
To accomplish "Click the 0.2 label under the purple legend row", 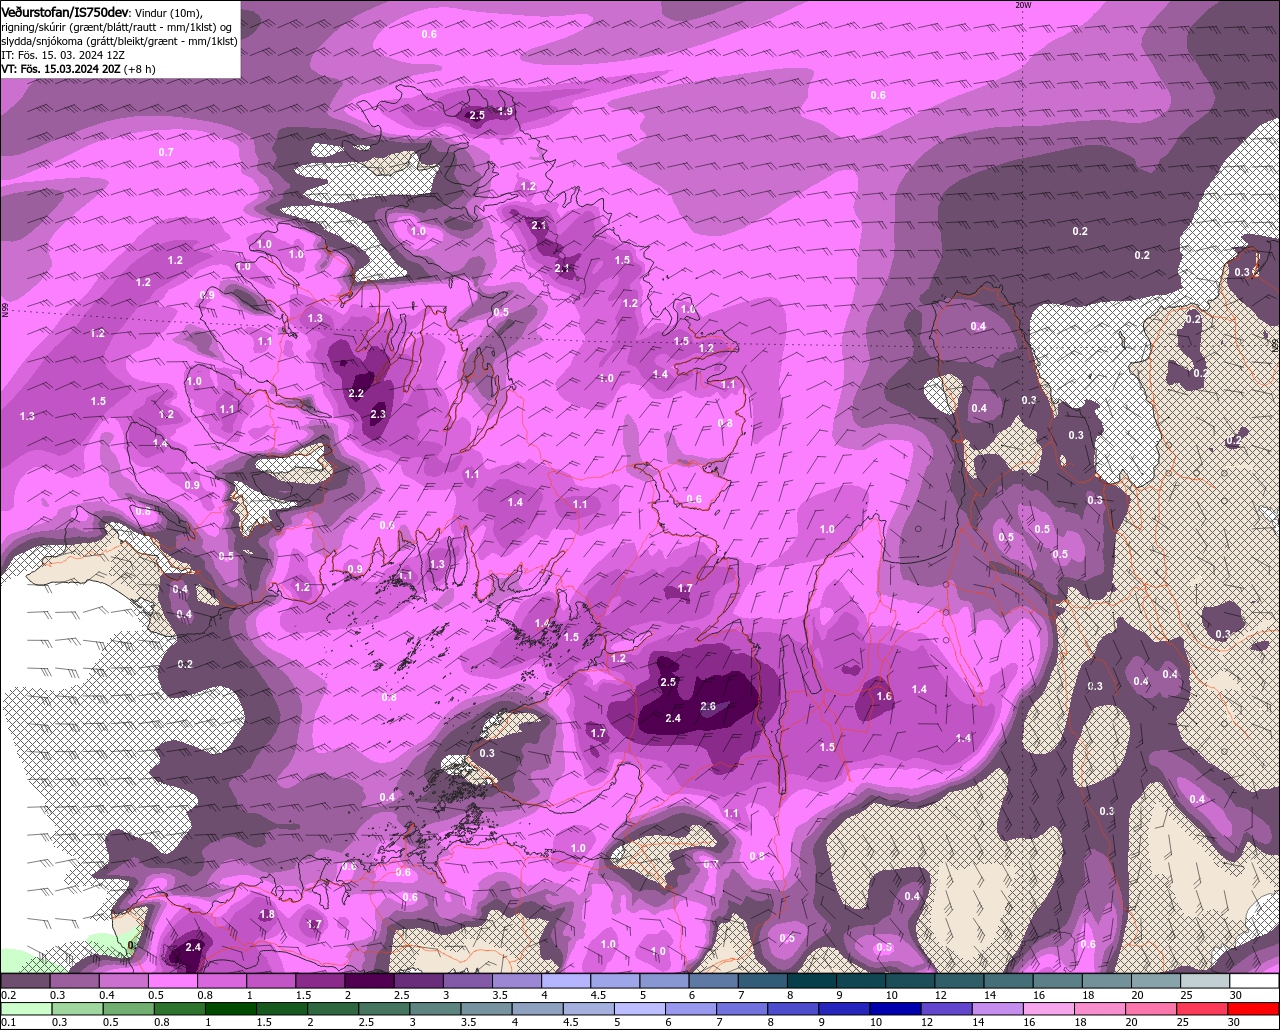I will 8,995.
